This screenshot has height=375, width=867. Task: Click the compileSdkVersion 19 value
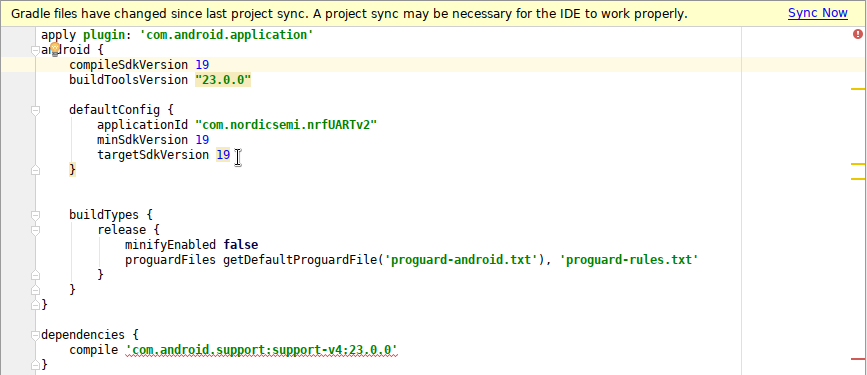coord(202,65)
